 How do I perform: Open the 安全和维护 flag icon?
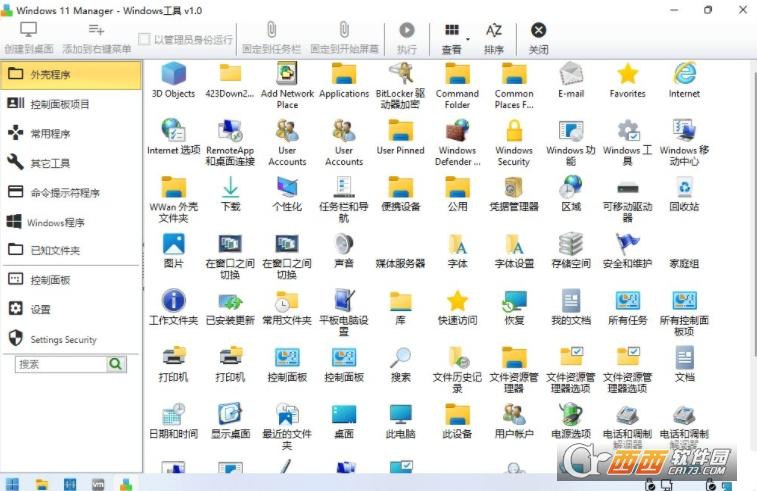628,250
